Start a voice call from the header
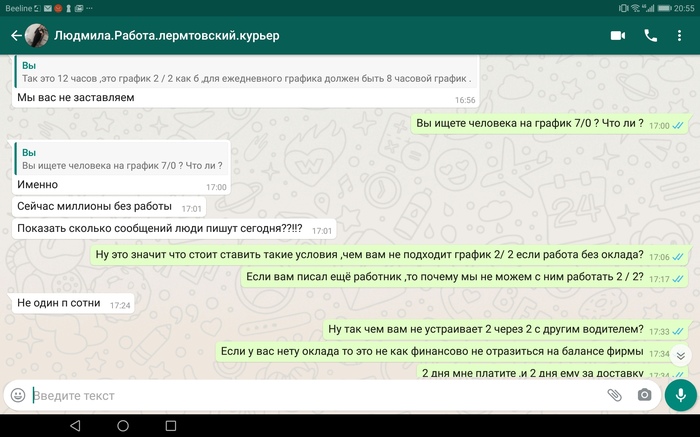Viewport: 700px width, 437px height. 651,36
